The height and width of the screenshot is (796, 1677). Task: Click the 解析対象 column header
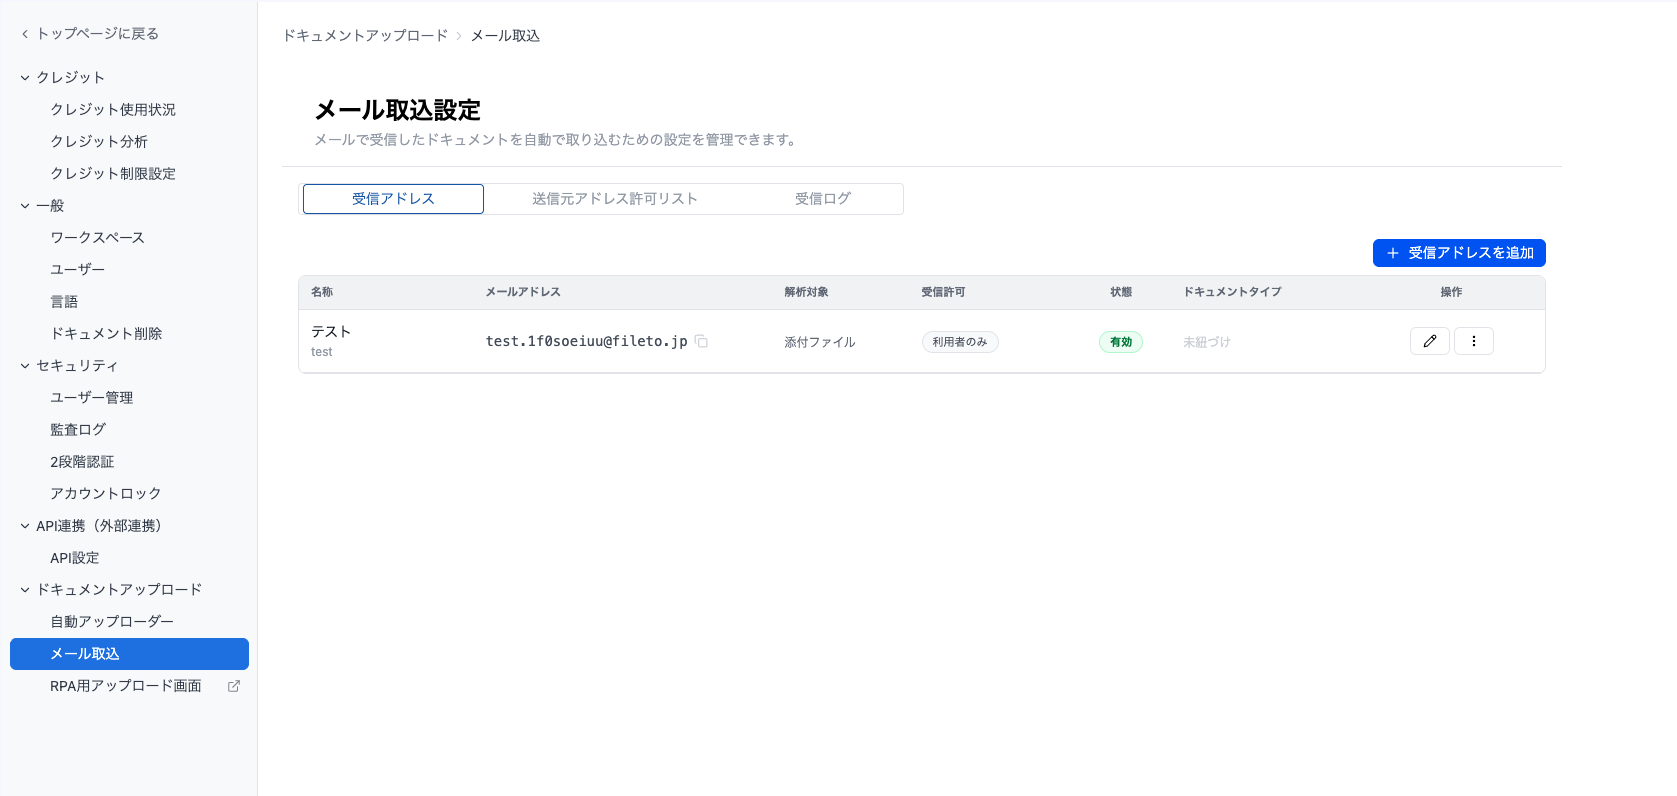[x=806, y=292]
